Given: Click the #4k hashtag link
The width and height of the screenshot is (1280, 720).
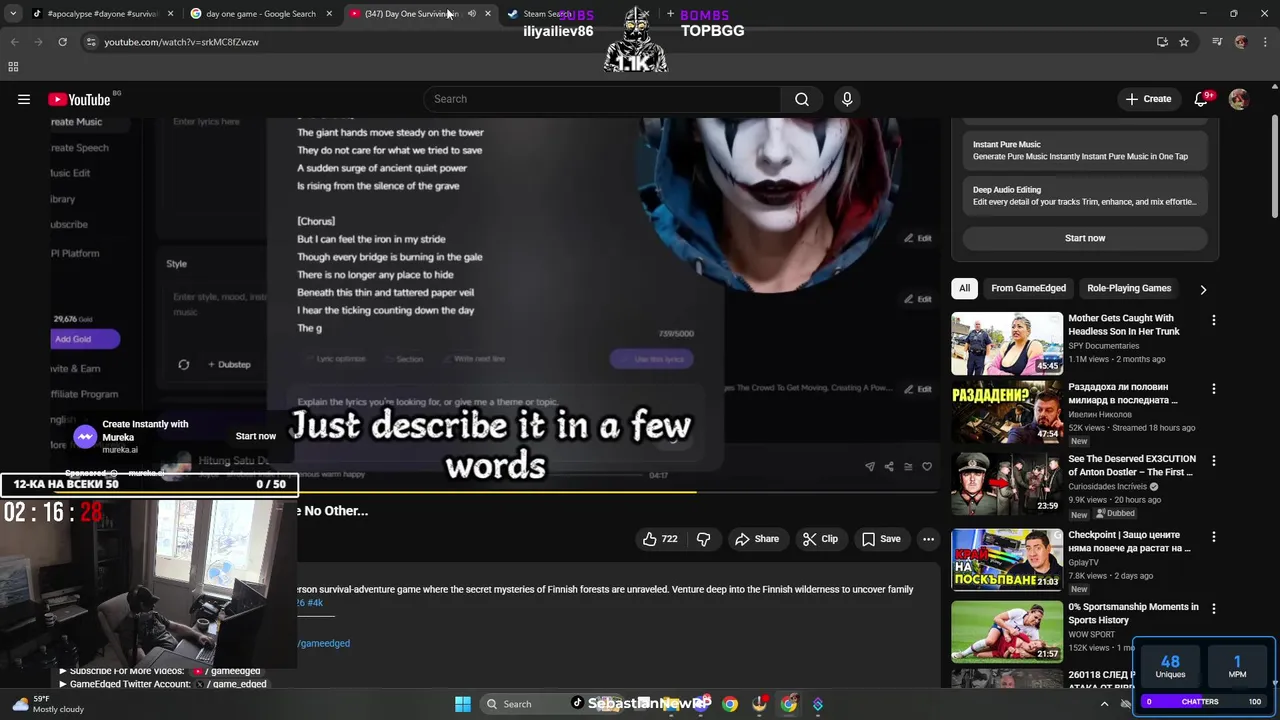Looking at the screenshot, I should [315, 603].
